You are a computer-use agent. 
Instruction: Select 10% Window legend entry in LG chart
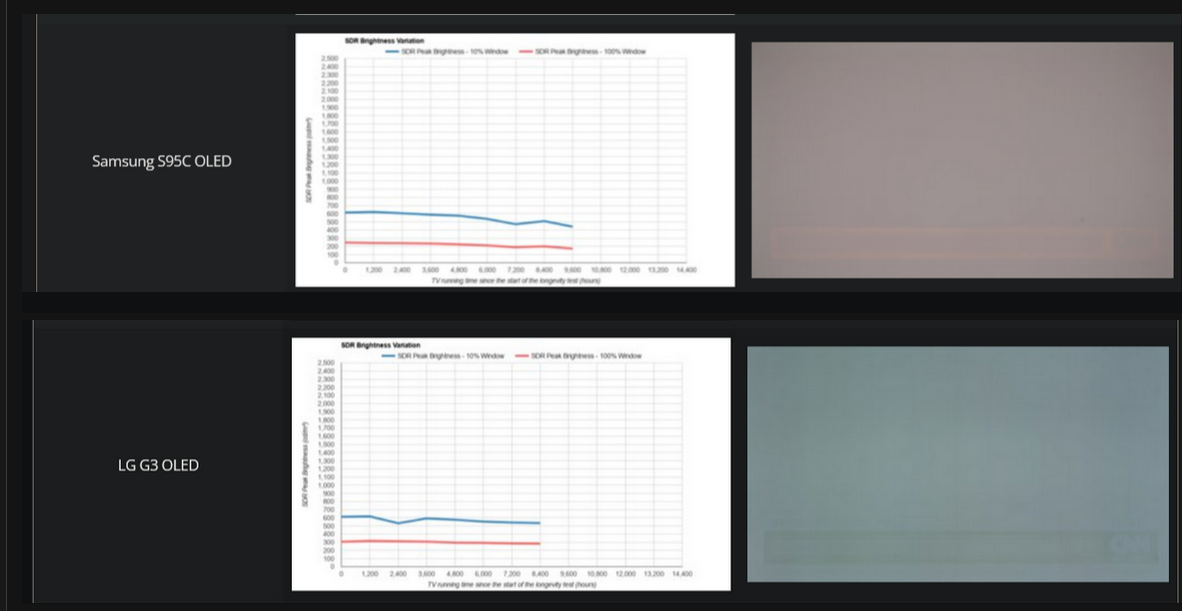[x=442, y=356]
